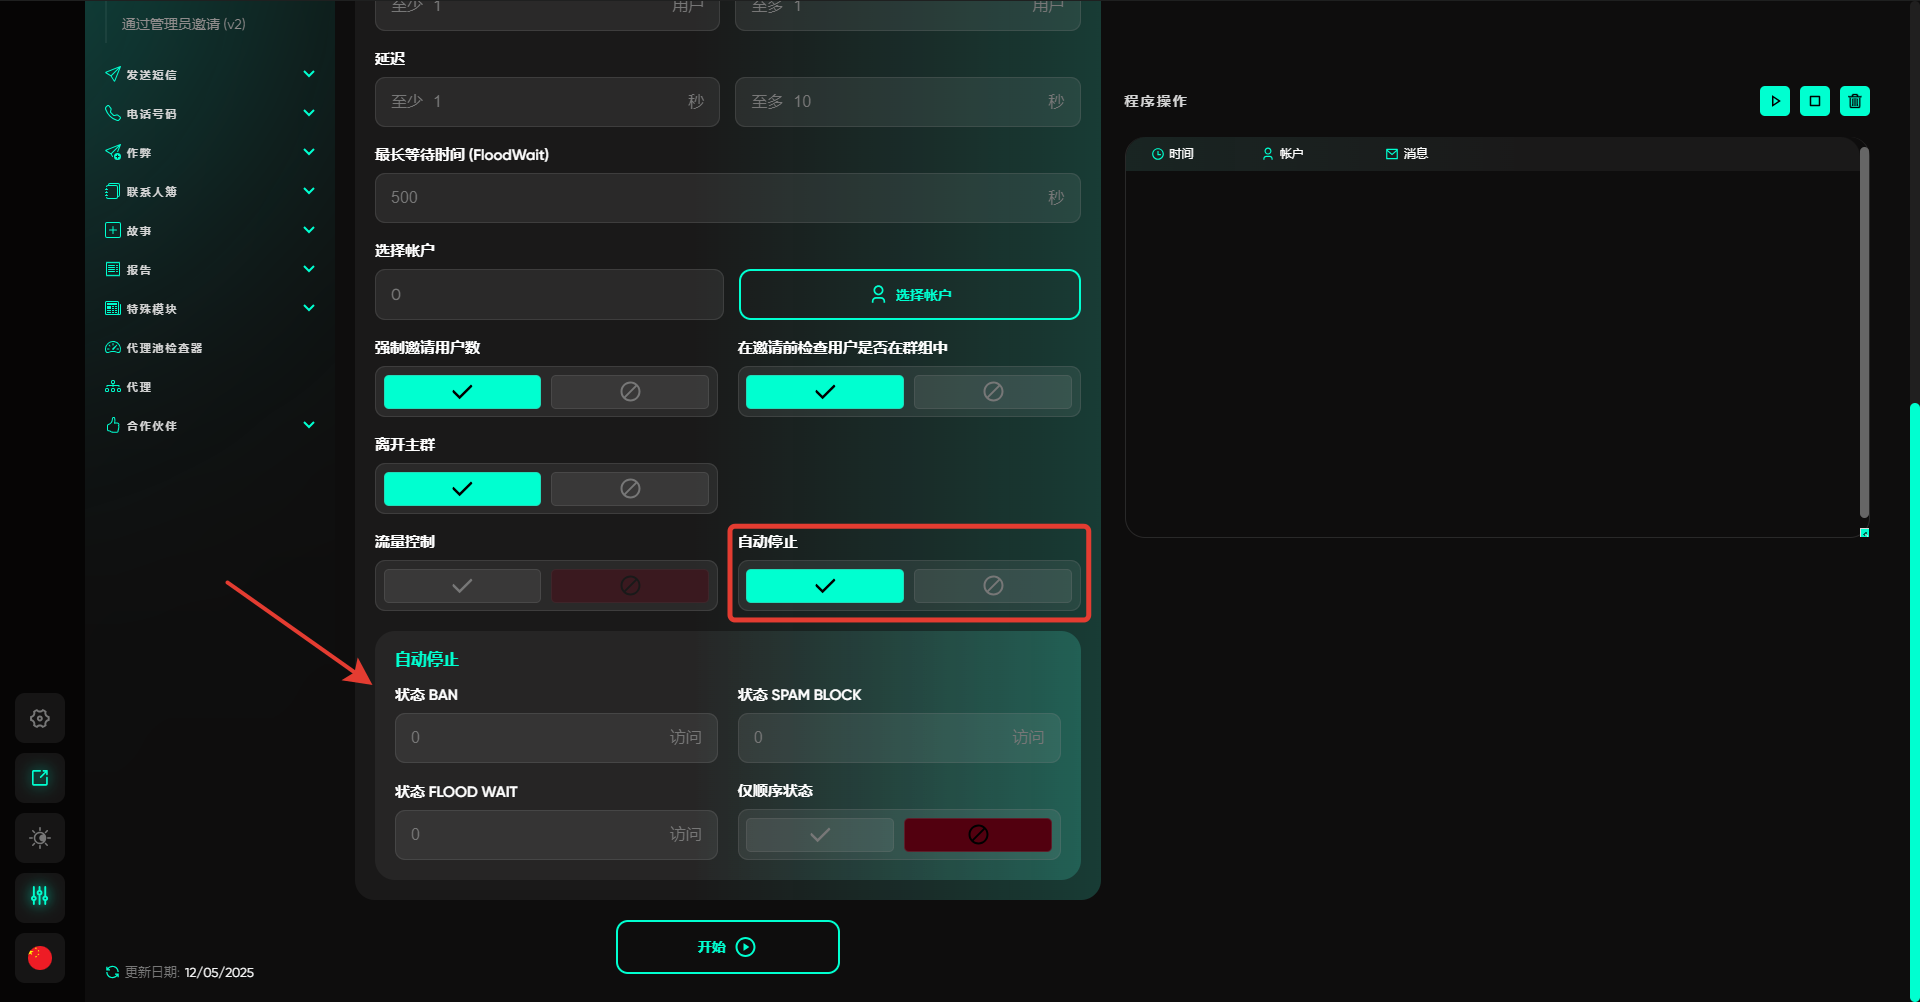Click the China flag language icon
1920x1002 pixels.
pyautogui.click(x=40, y=958)
